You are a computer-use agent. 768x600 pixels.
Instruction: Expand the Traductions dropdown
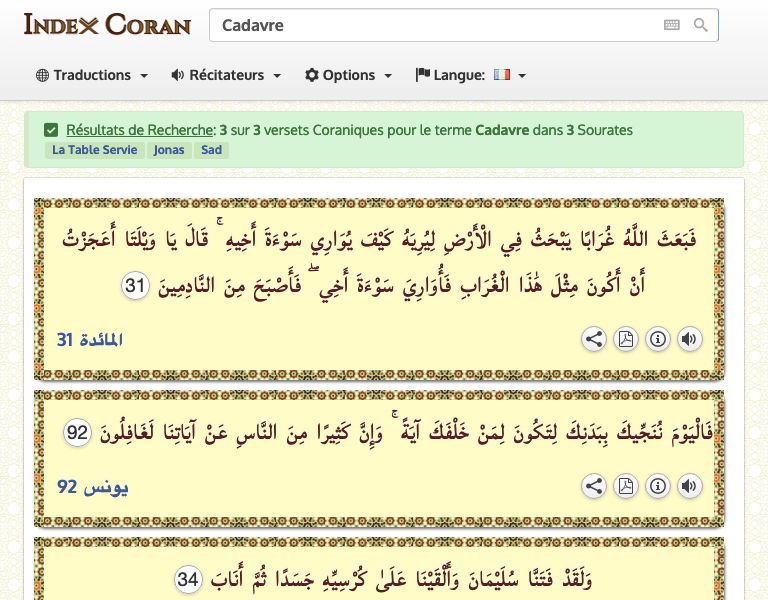pos(92,75)
